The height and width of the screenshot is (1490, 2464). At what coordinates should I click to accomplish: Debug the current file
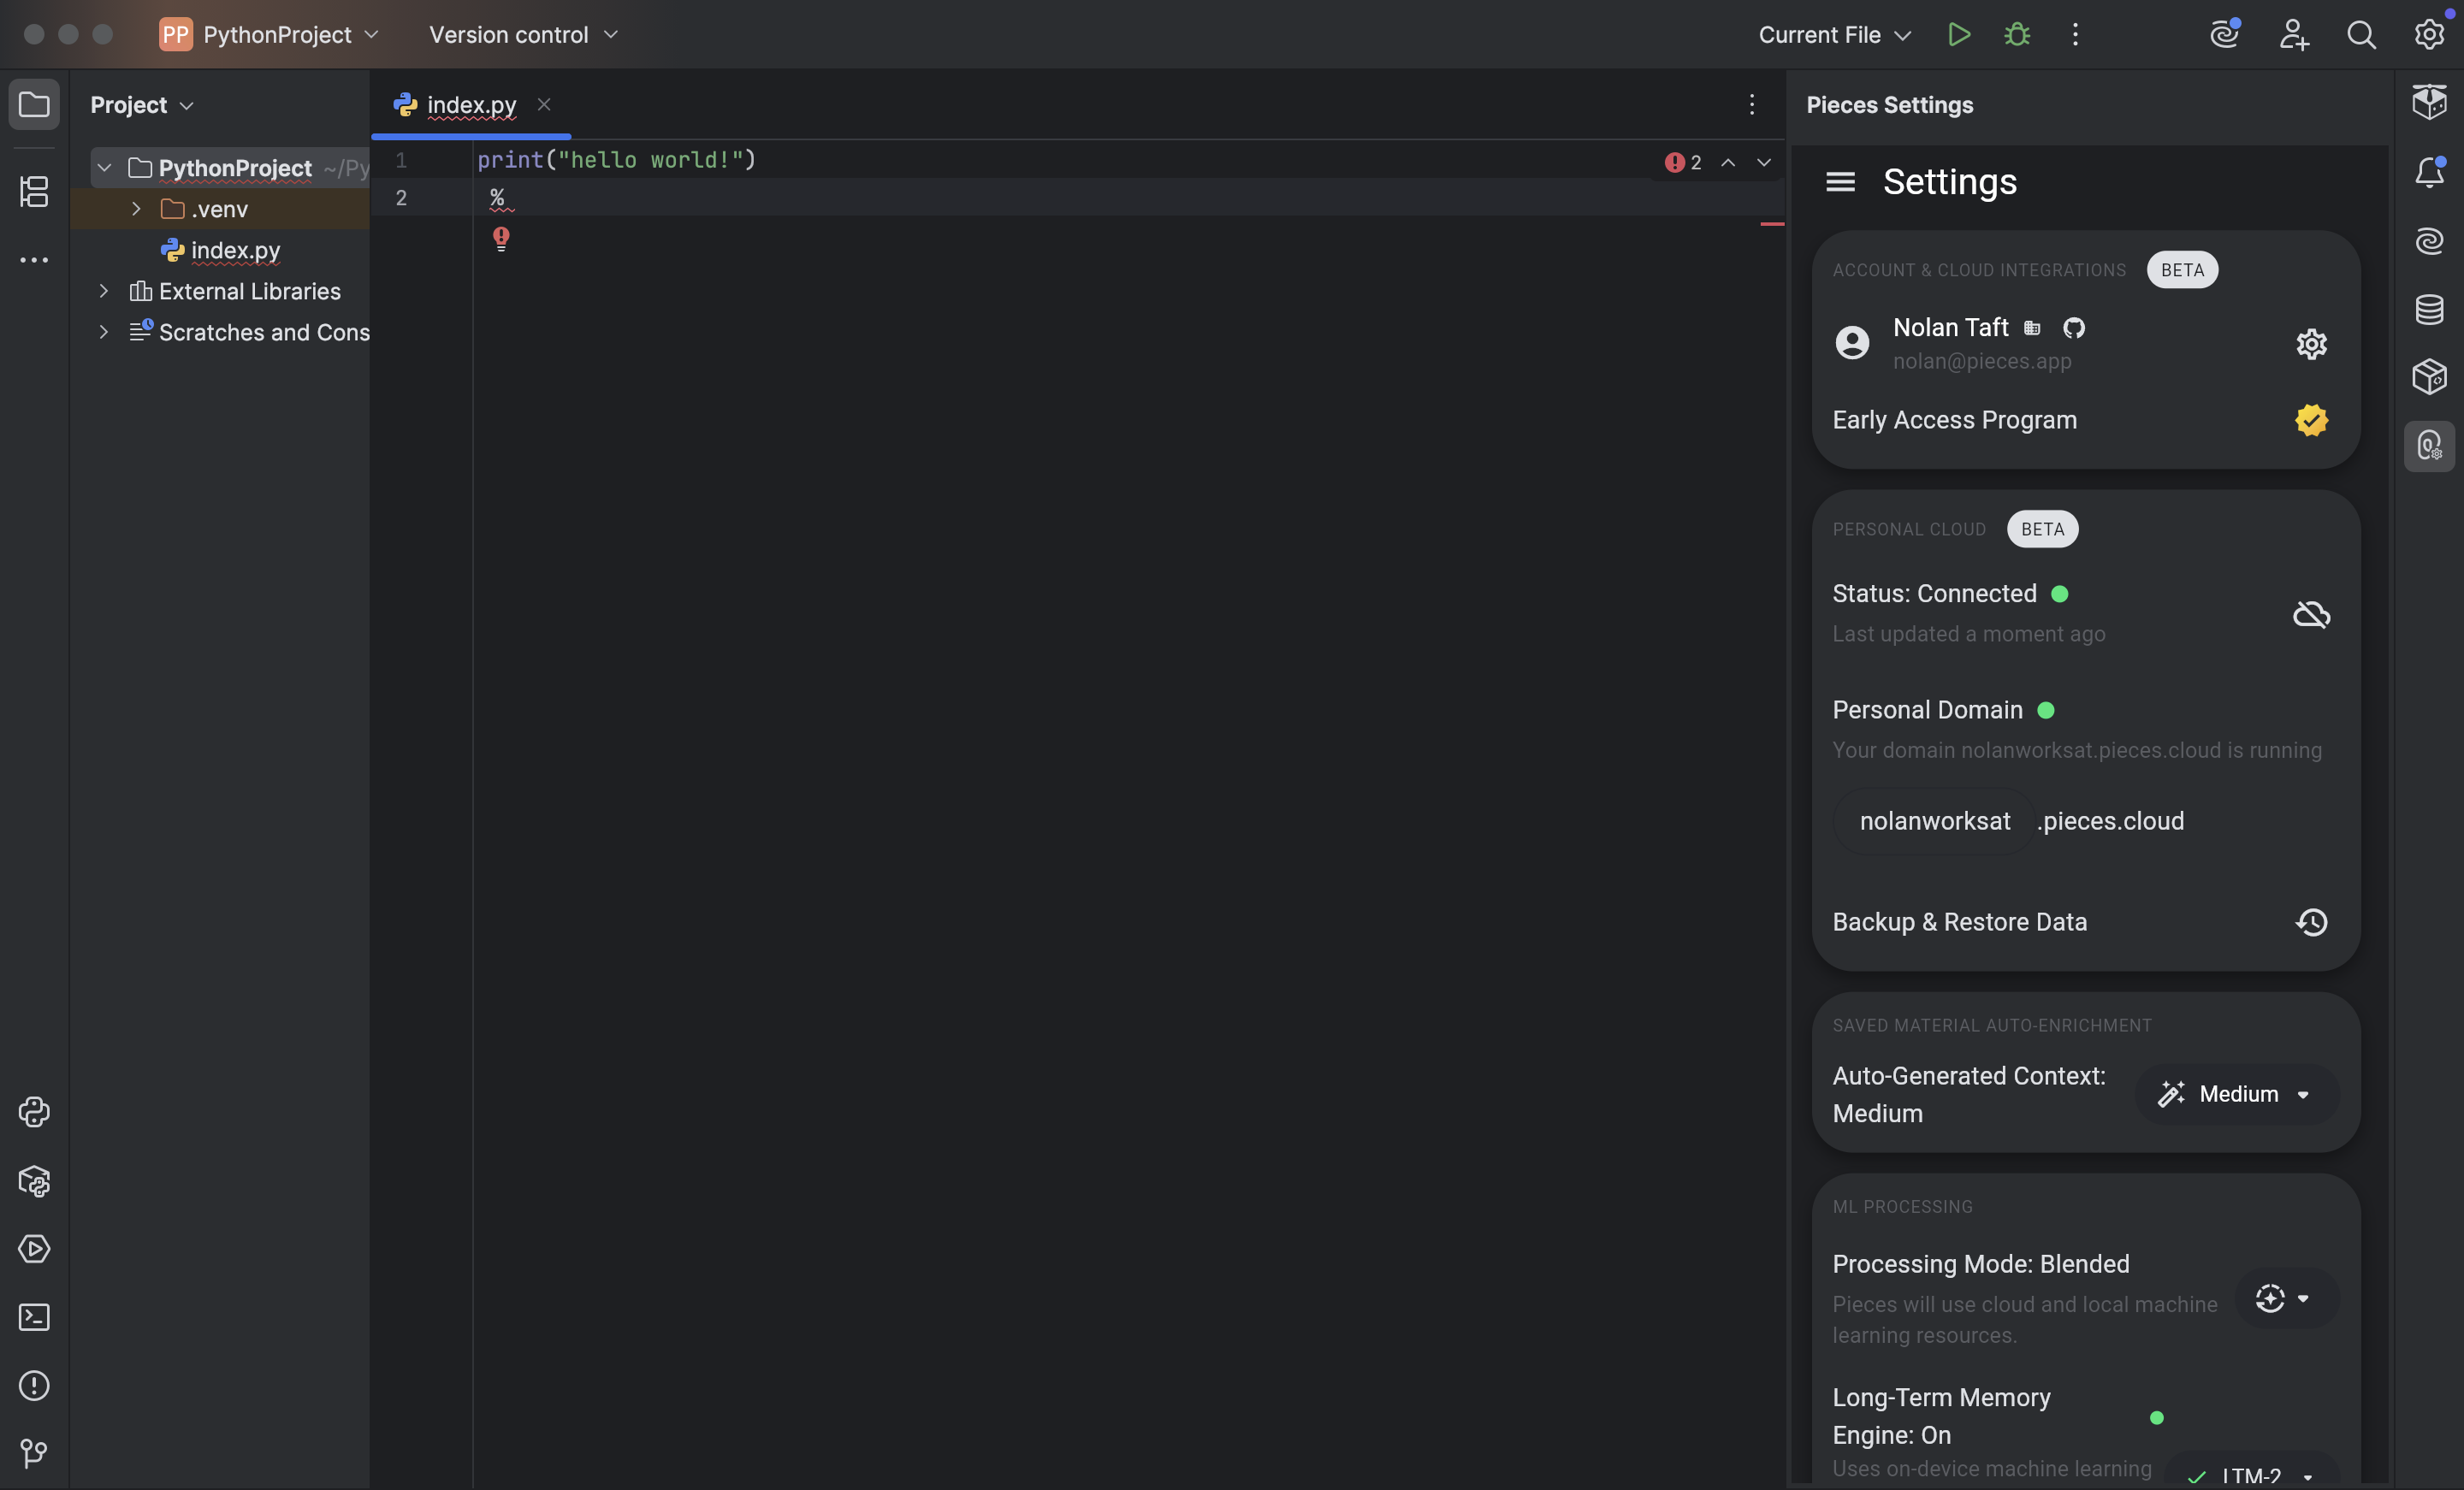(x=2017, y=35)
